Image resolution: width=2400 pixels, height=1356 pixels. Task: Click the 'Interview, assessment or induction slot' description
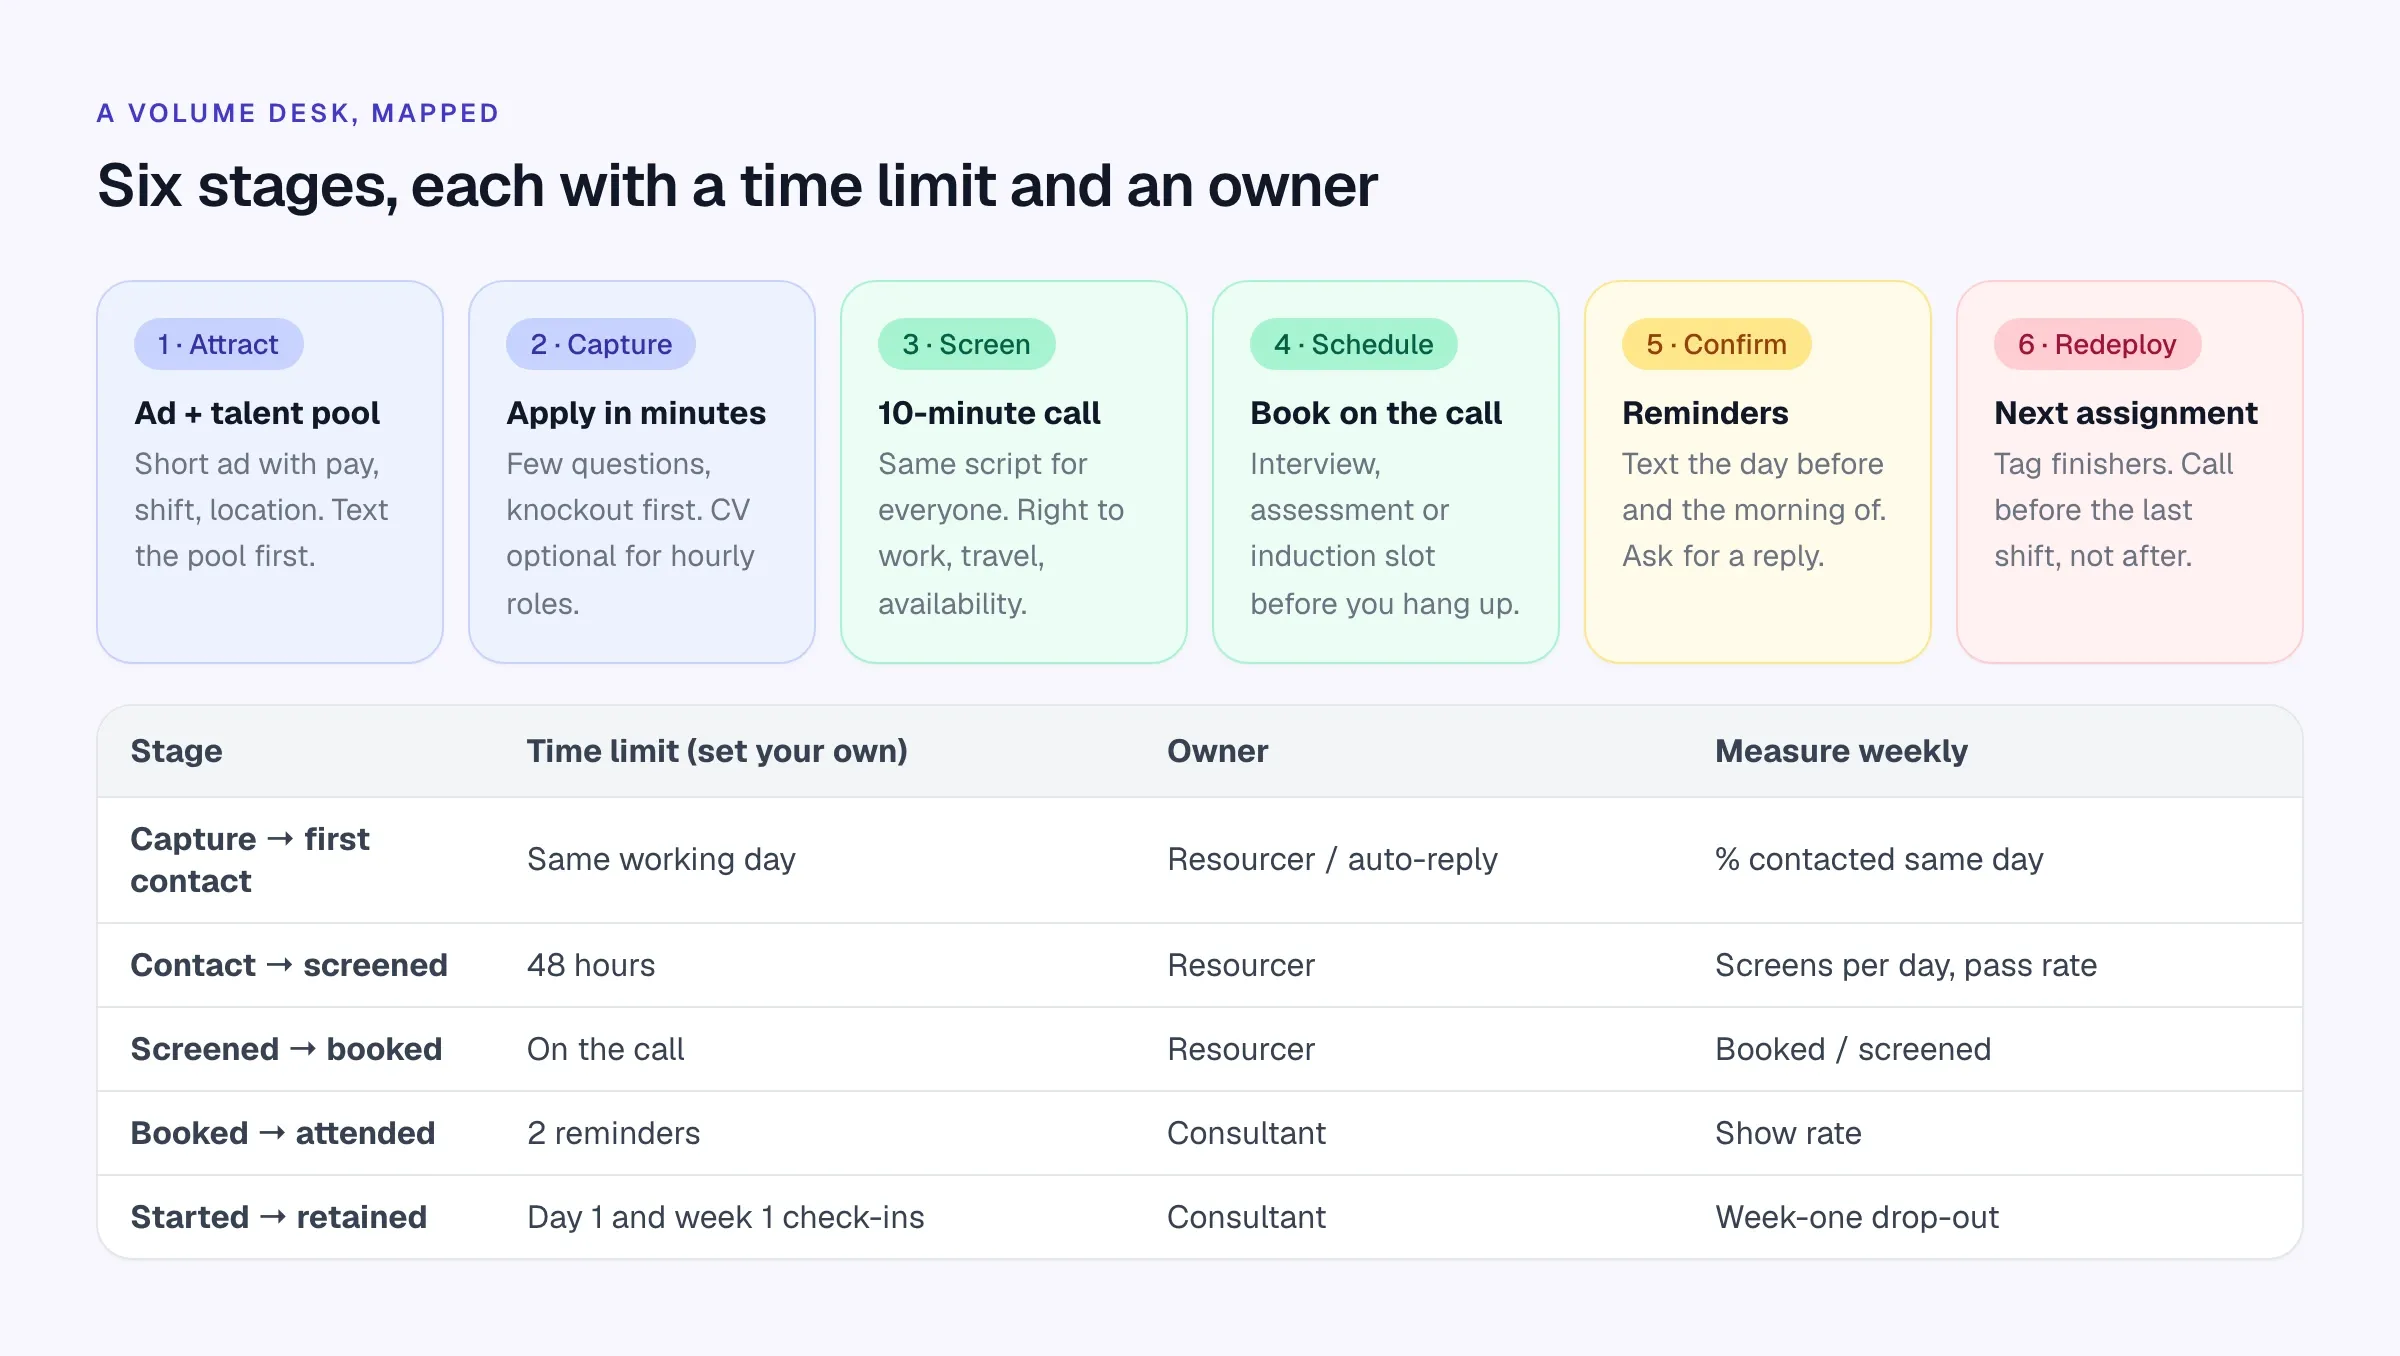[1385, 534]
